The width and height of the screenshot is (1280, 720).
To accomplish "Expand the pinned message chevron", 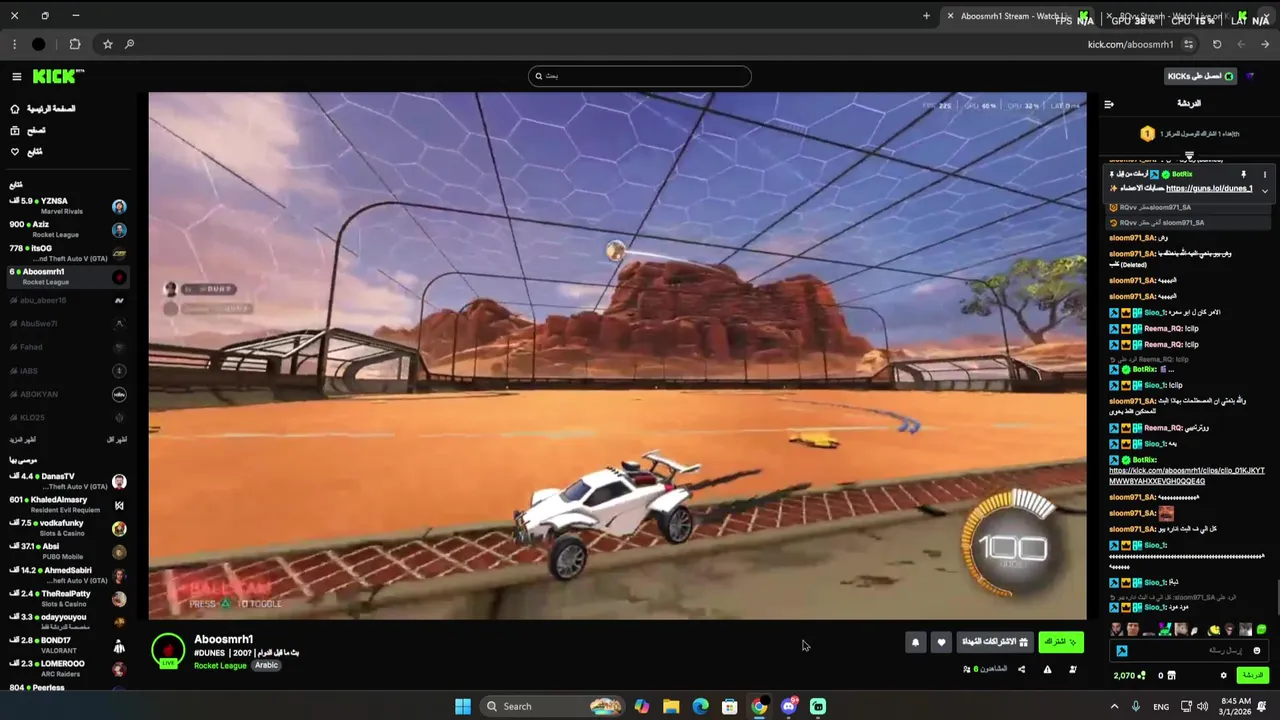I will point(1264,190).
